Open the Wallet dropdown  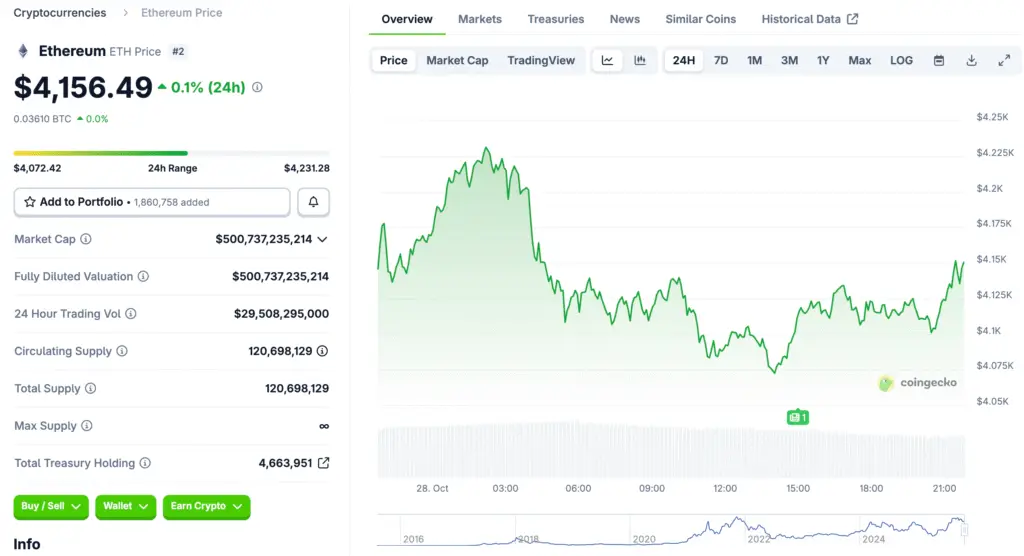(x=126, y=507)
